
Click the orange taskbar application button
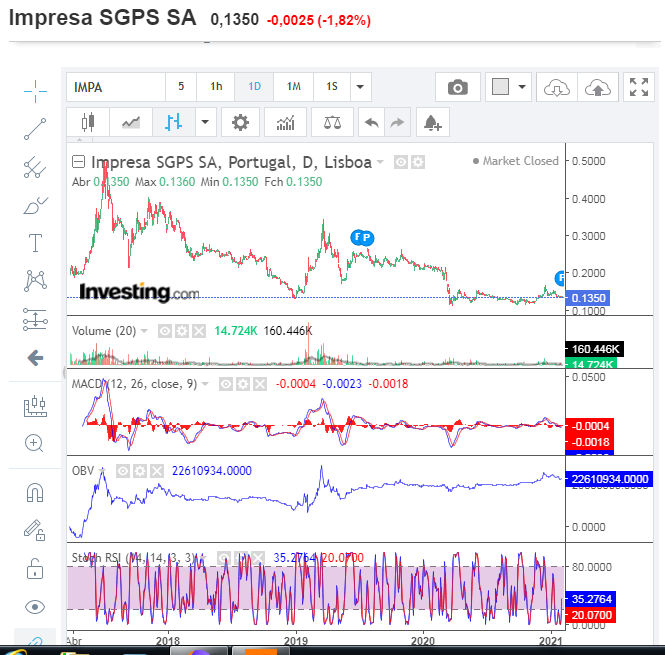click(x=260, y=651)
